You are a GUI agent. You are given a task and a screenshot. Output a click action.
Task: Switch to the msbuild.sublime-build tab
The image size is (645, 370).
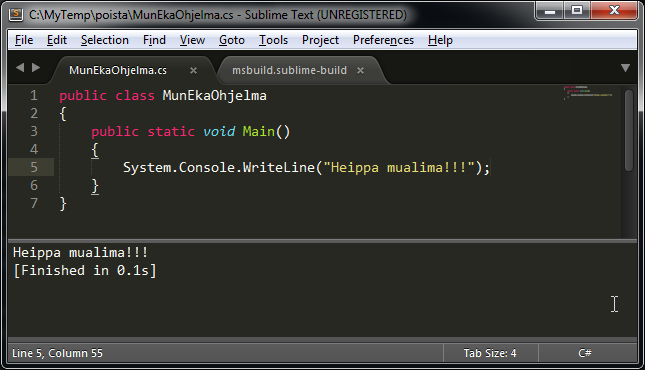[x=289, y=70]
